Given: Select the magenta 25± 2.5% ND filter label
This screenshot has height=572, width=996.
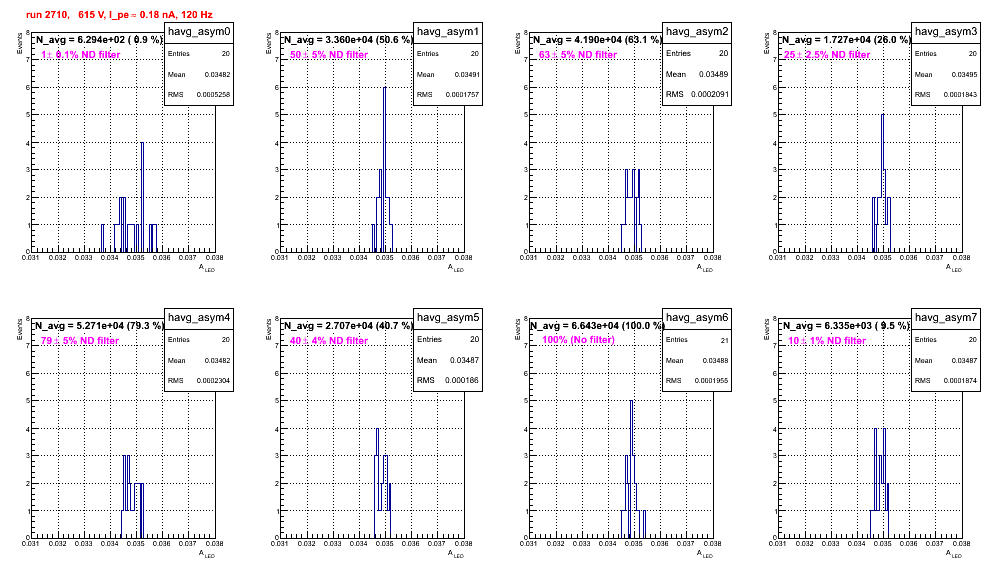Looking at the screenshot, I should click(x=827, y=55).
